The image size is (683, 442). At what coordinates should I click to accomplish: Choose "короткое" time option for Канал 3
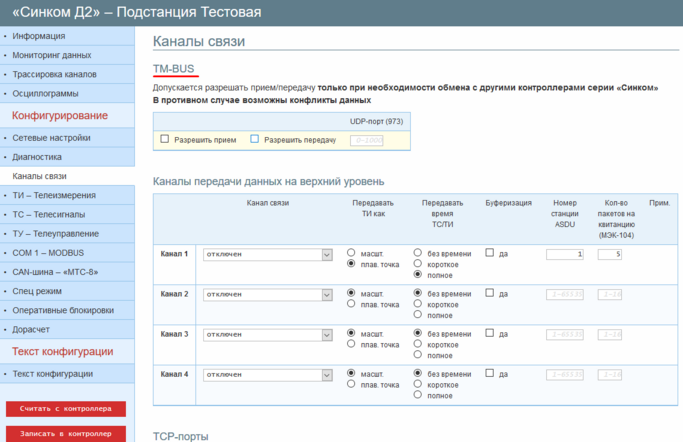click(x=418, y=344)
